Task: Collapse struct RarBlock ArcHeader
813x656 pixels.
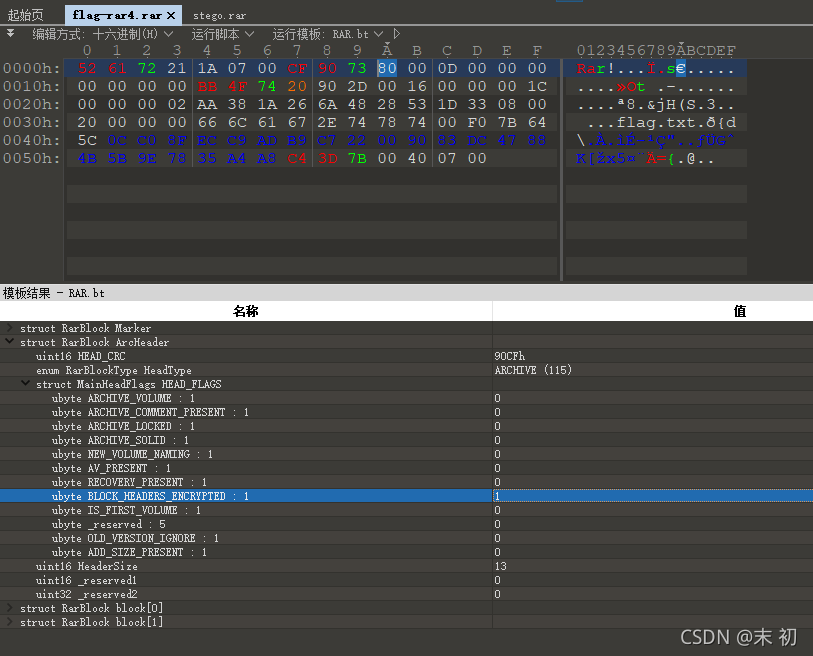Action: point(9,342)
